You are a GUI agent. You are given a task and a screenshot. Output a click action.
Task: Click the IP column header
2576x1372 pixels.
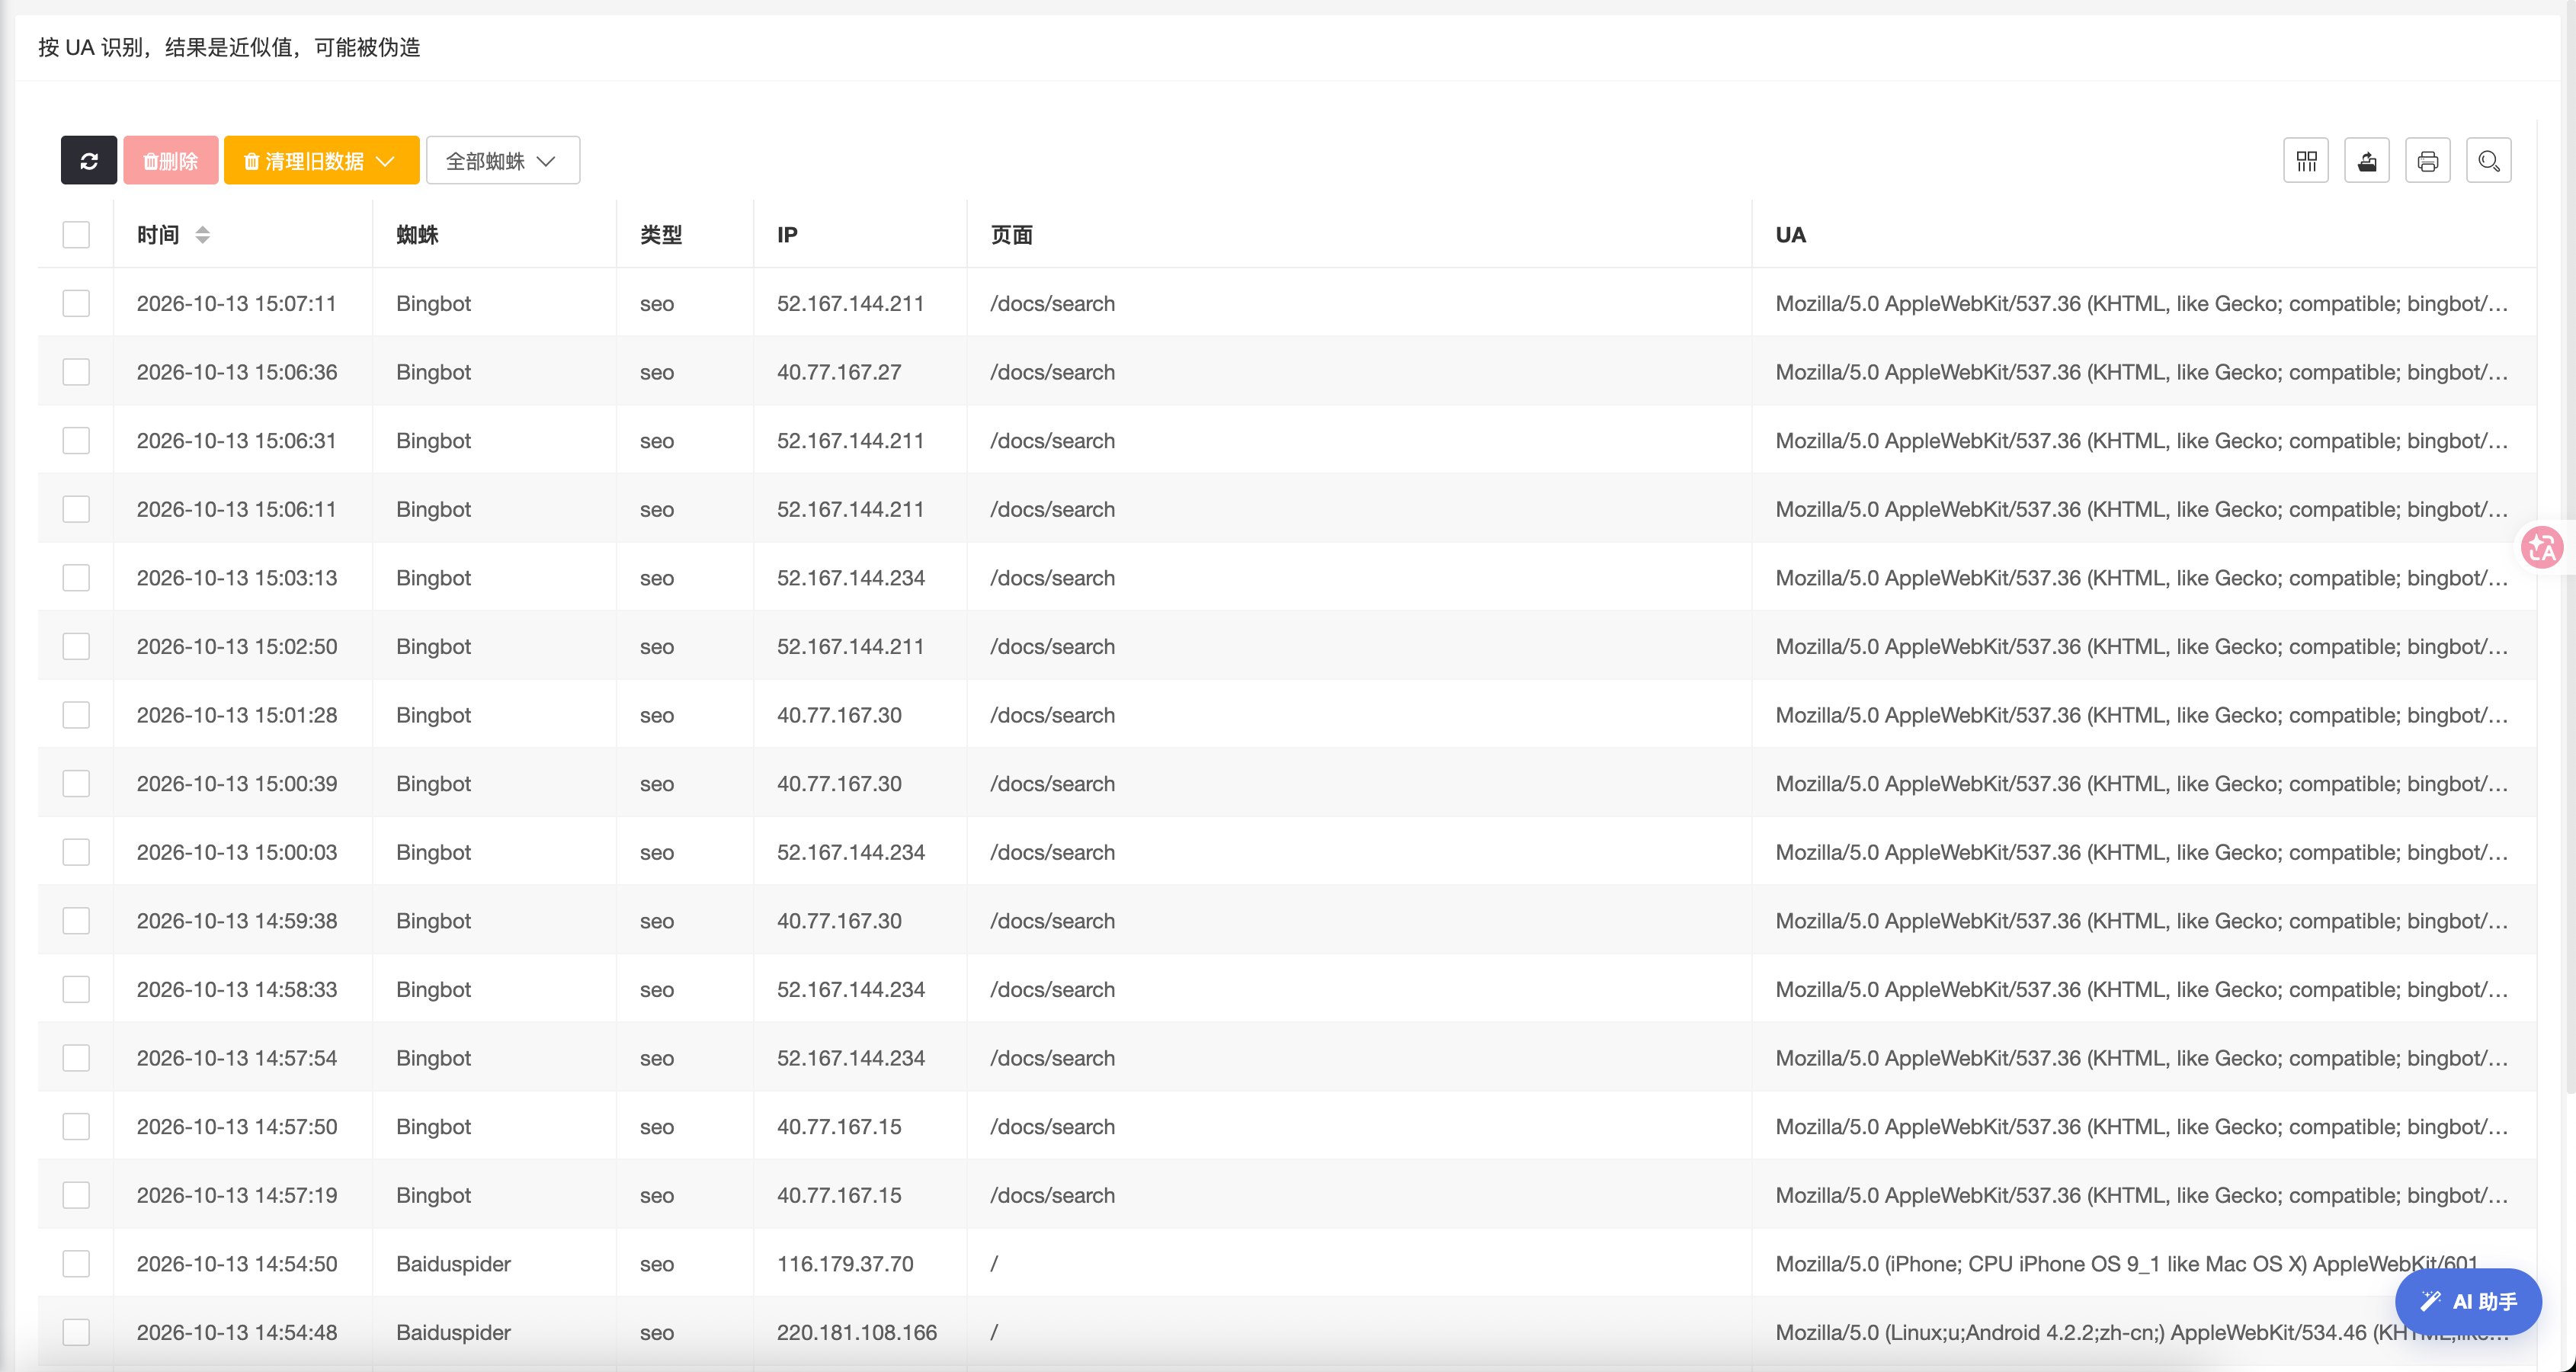[x=787, y=235]
